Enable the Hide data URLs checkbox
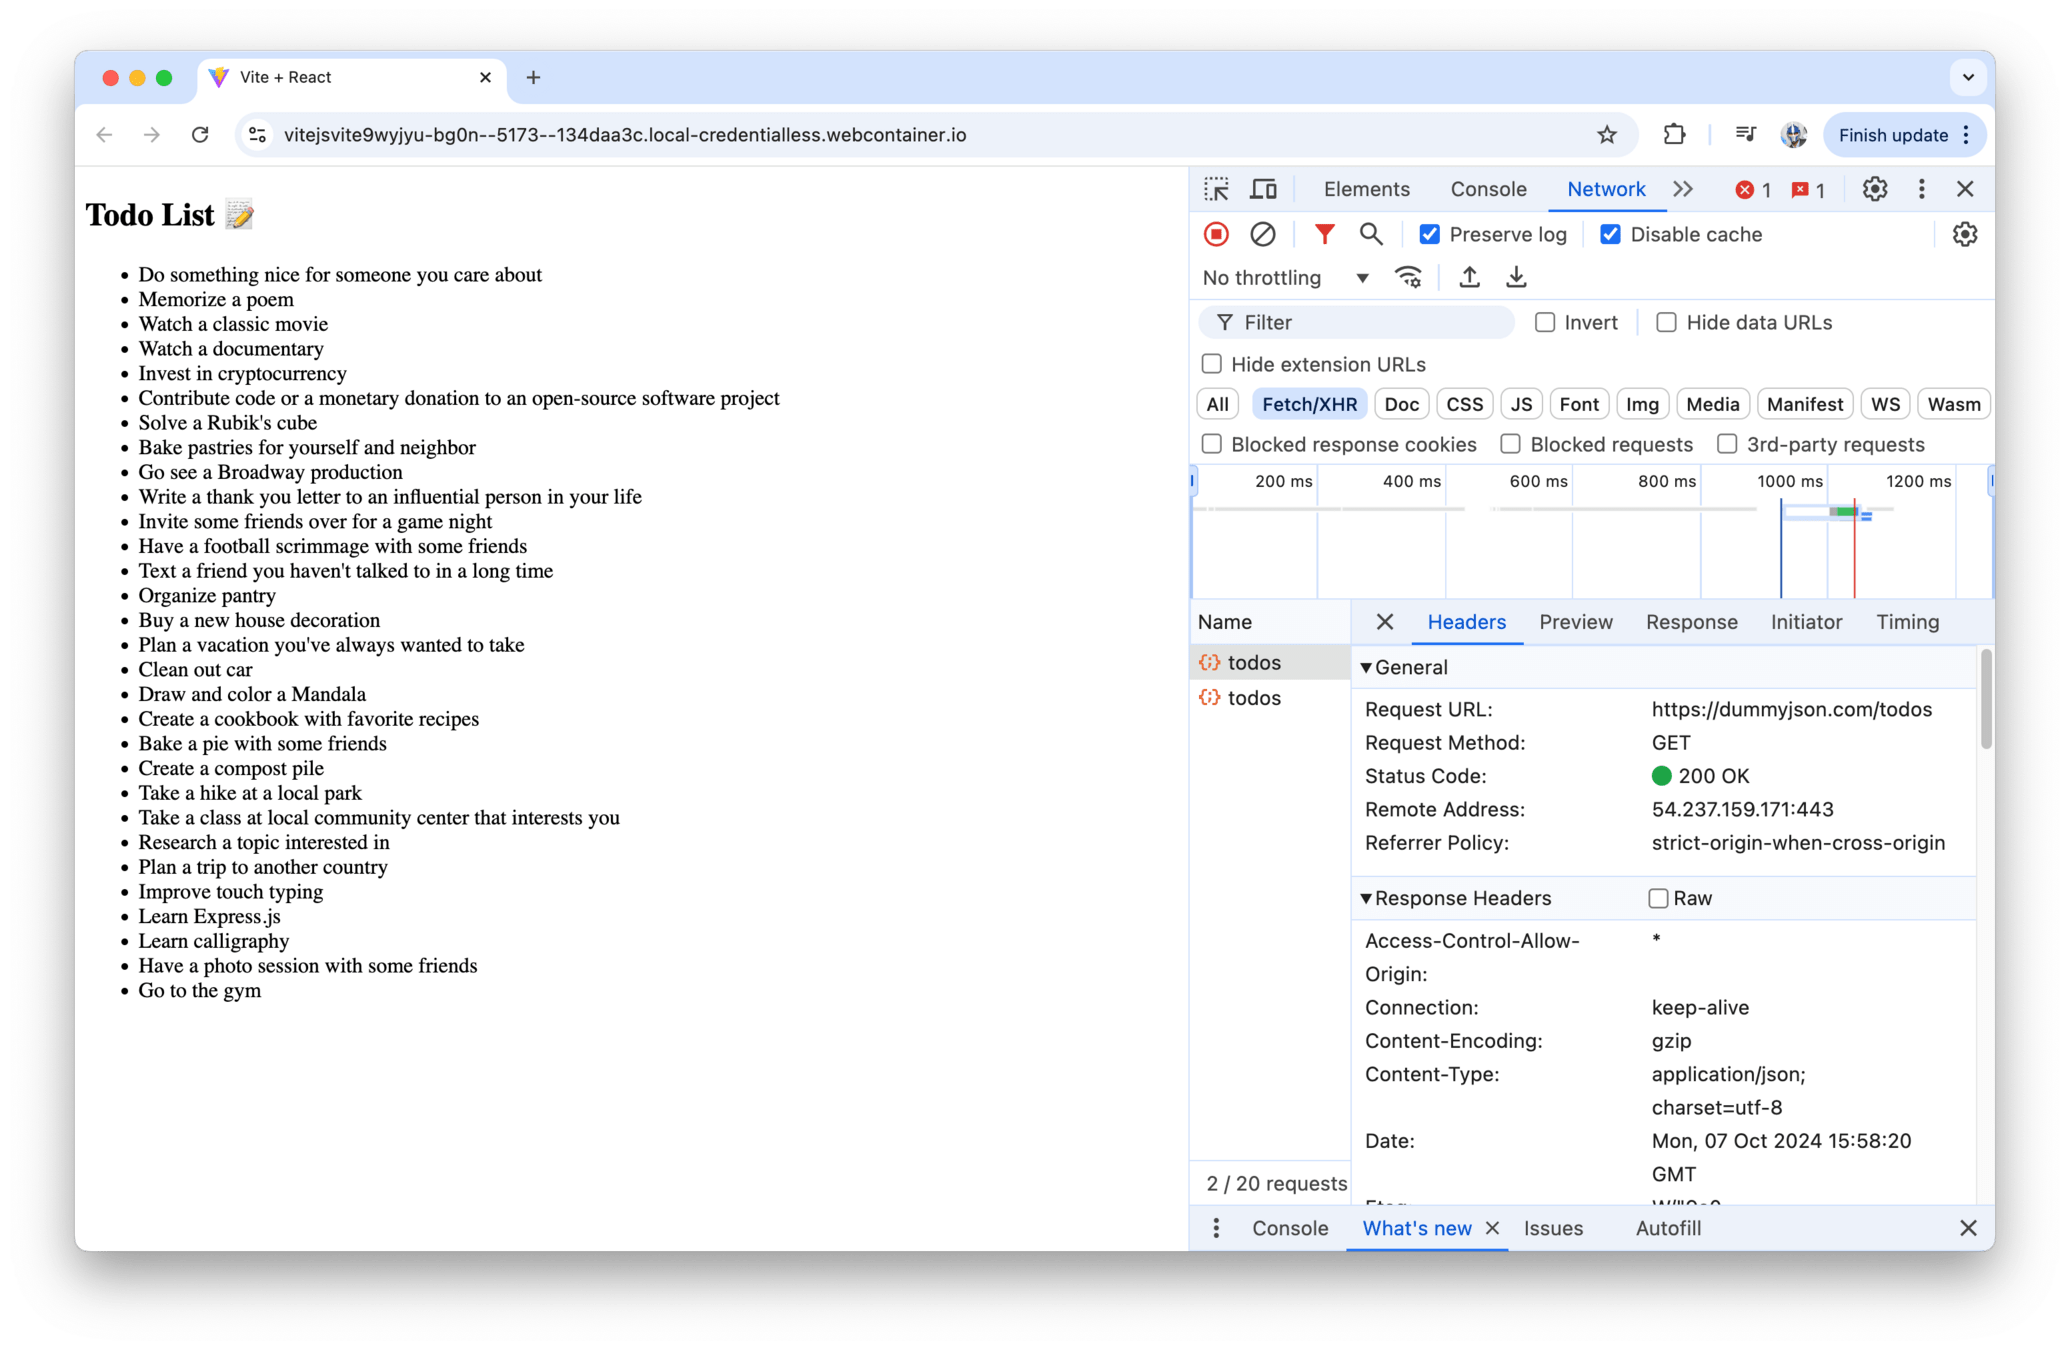Screen dimensions: 2070x1350 (x=1666, y=322)
